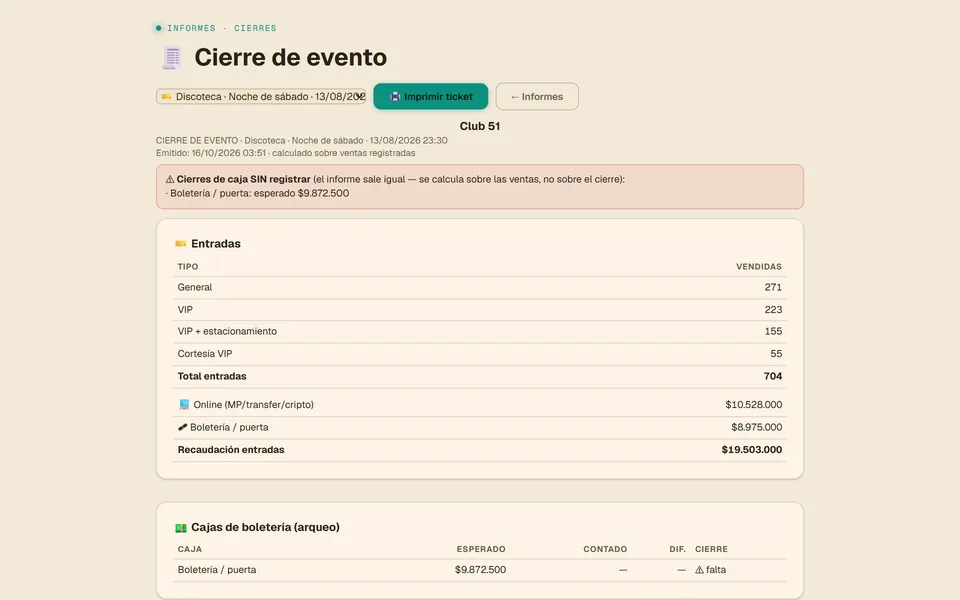Screen dimensions: 960x600
Task: Click the DIF. column header
Action: click(x=677, y=549)
